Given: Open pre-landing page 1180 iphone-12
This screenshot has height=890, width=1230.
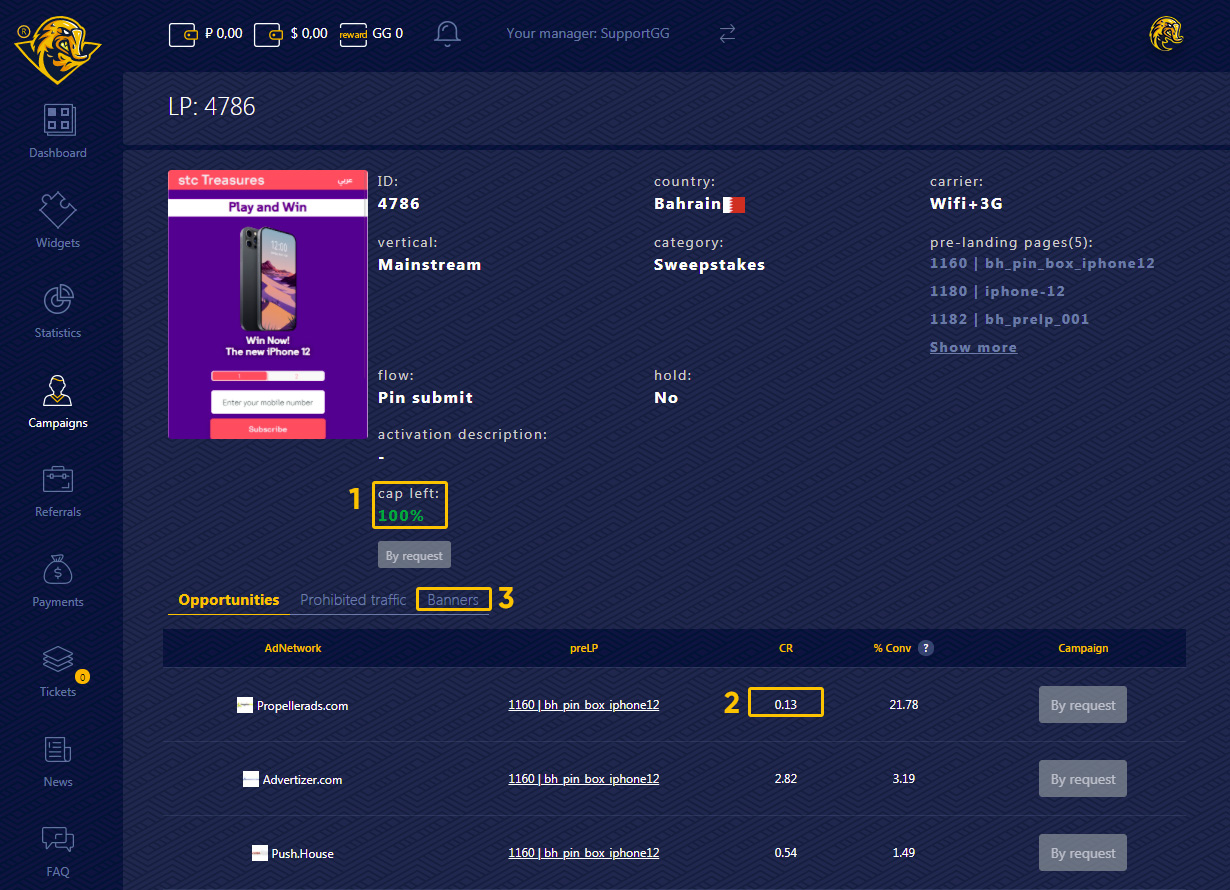Looking at the screenshot, I should (x=997, y=291).
